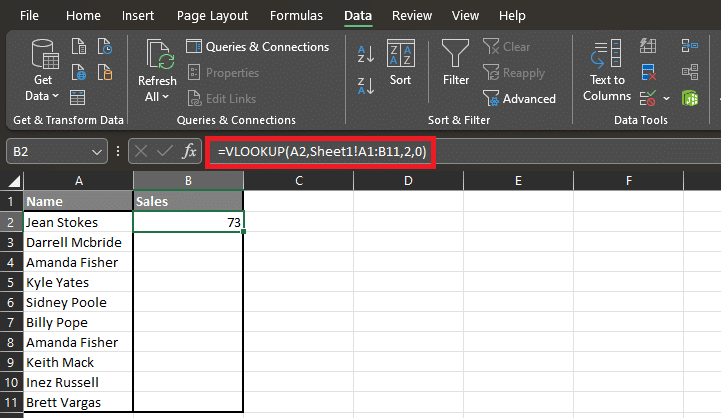Open the Advanced filter options
Viewport: 721px width, 418px height.
point(520,98)
